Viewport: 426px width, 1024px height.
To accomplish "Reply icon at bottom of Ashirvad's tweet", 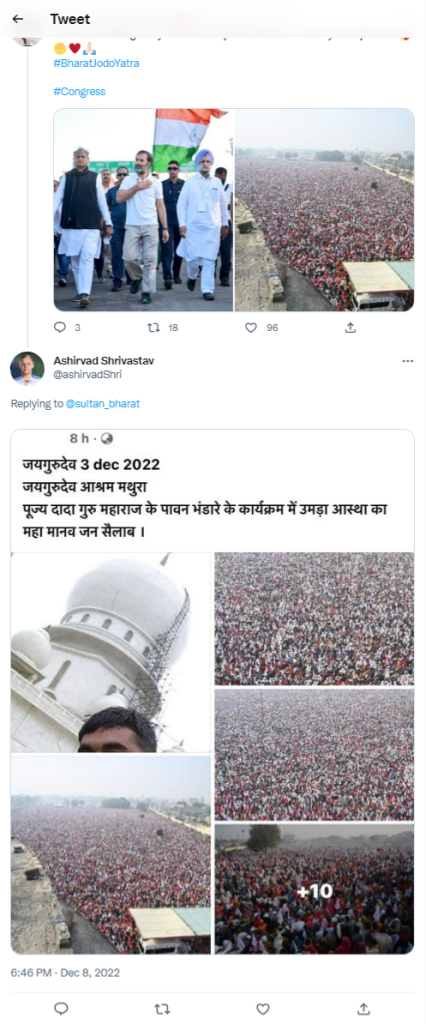I will pos(60,1009).
